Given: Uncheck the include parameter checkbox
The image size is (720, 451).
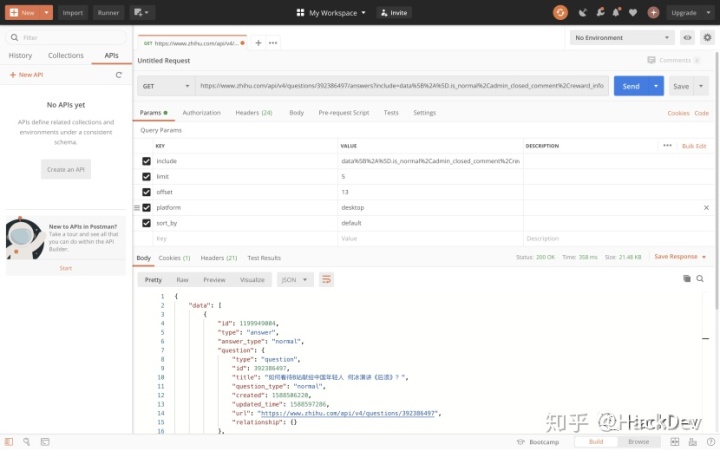Looking at the screenshot, I should tap(146, 161).
